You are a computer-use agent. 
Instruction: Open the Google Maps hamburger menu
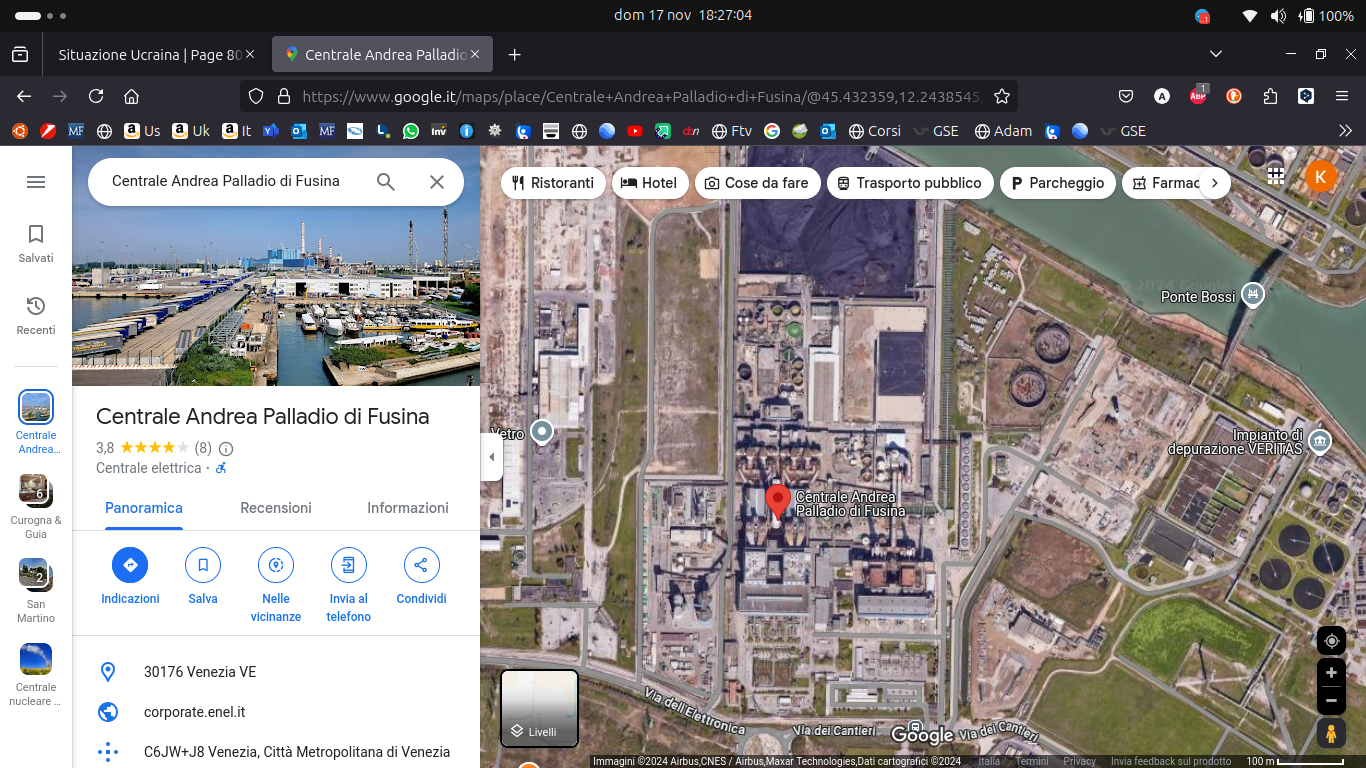36,182
